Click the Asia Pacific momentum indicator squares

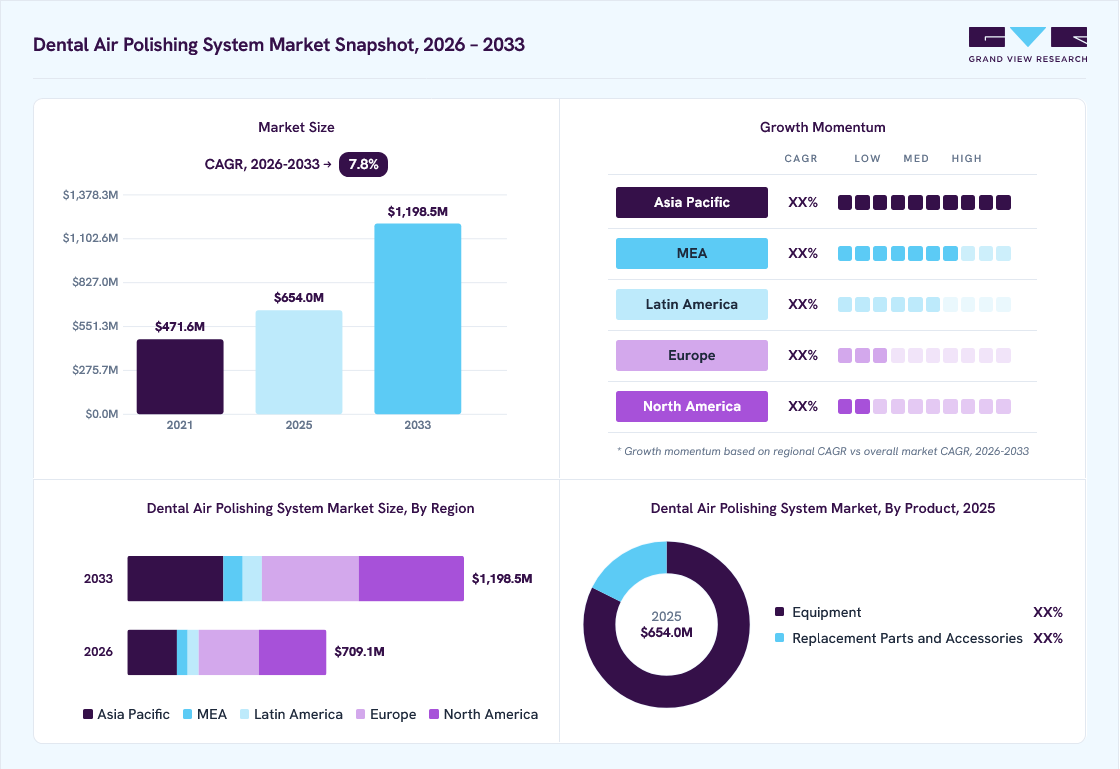924,203
